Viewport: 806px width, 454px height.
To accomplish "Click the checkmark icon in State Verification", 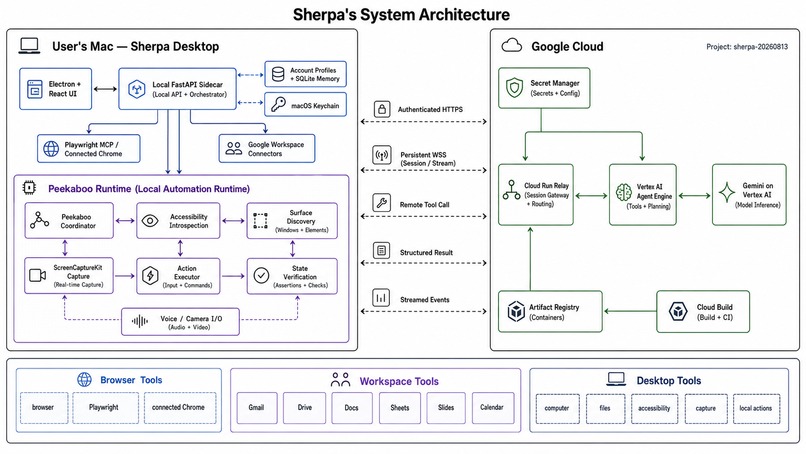I will pos(261,276).
